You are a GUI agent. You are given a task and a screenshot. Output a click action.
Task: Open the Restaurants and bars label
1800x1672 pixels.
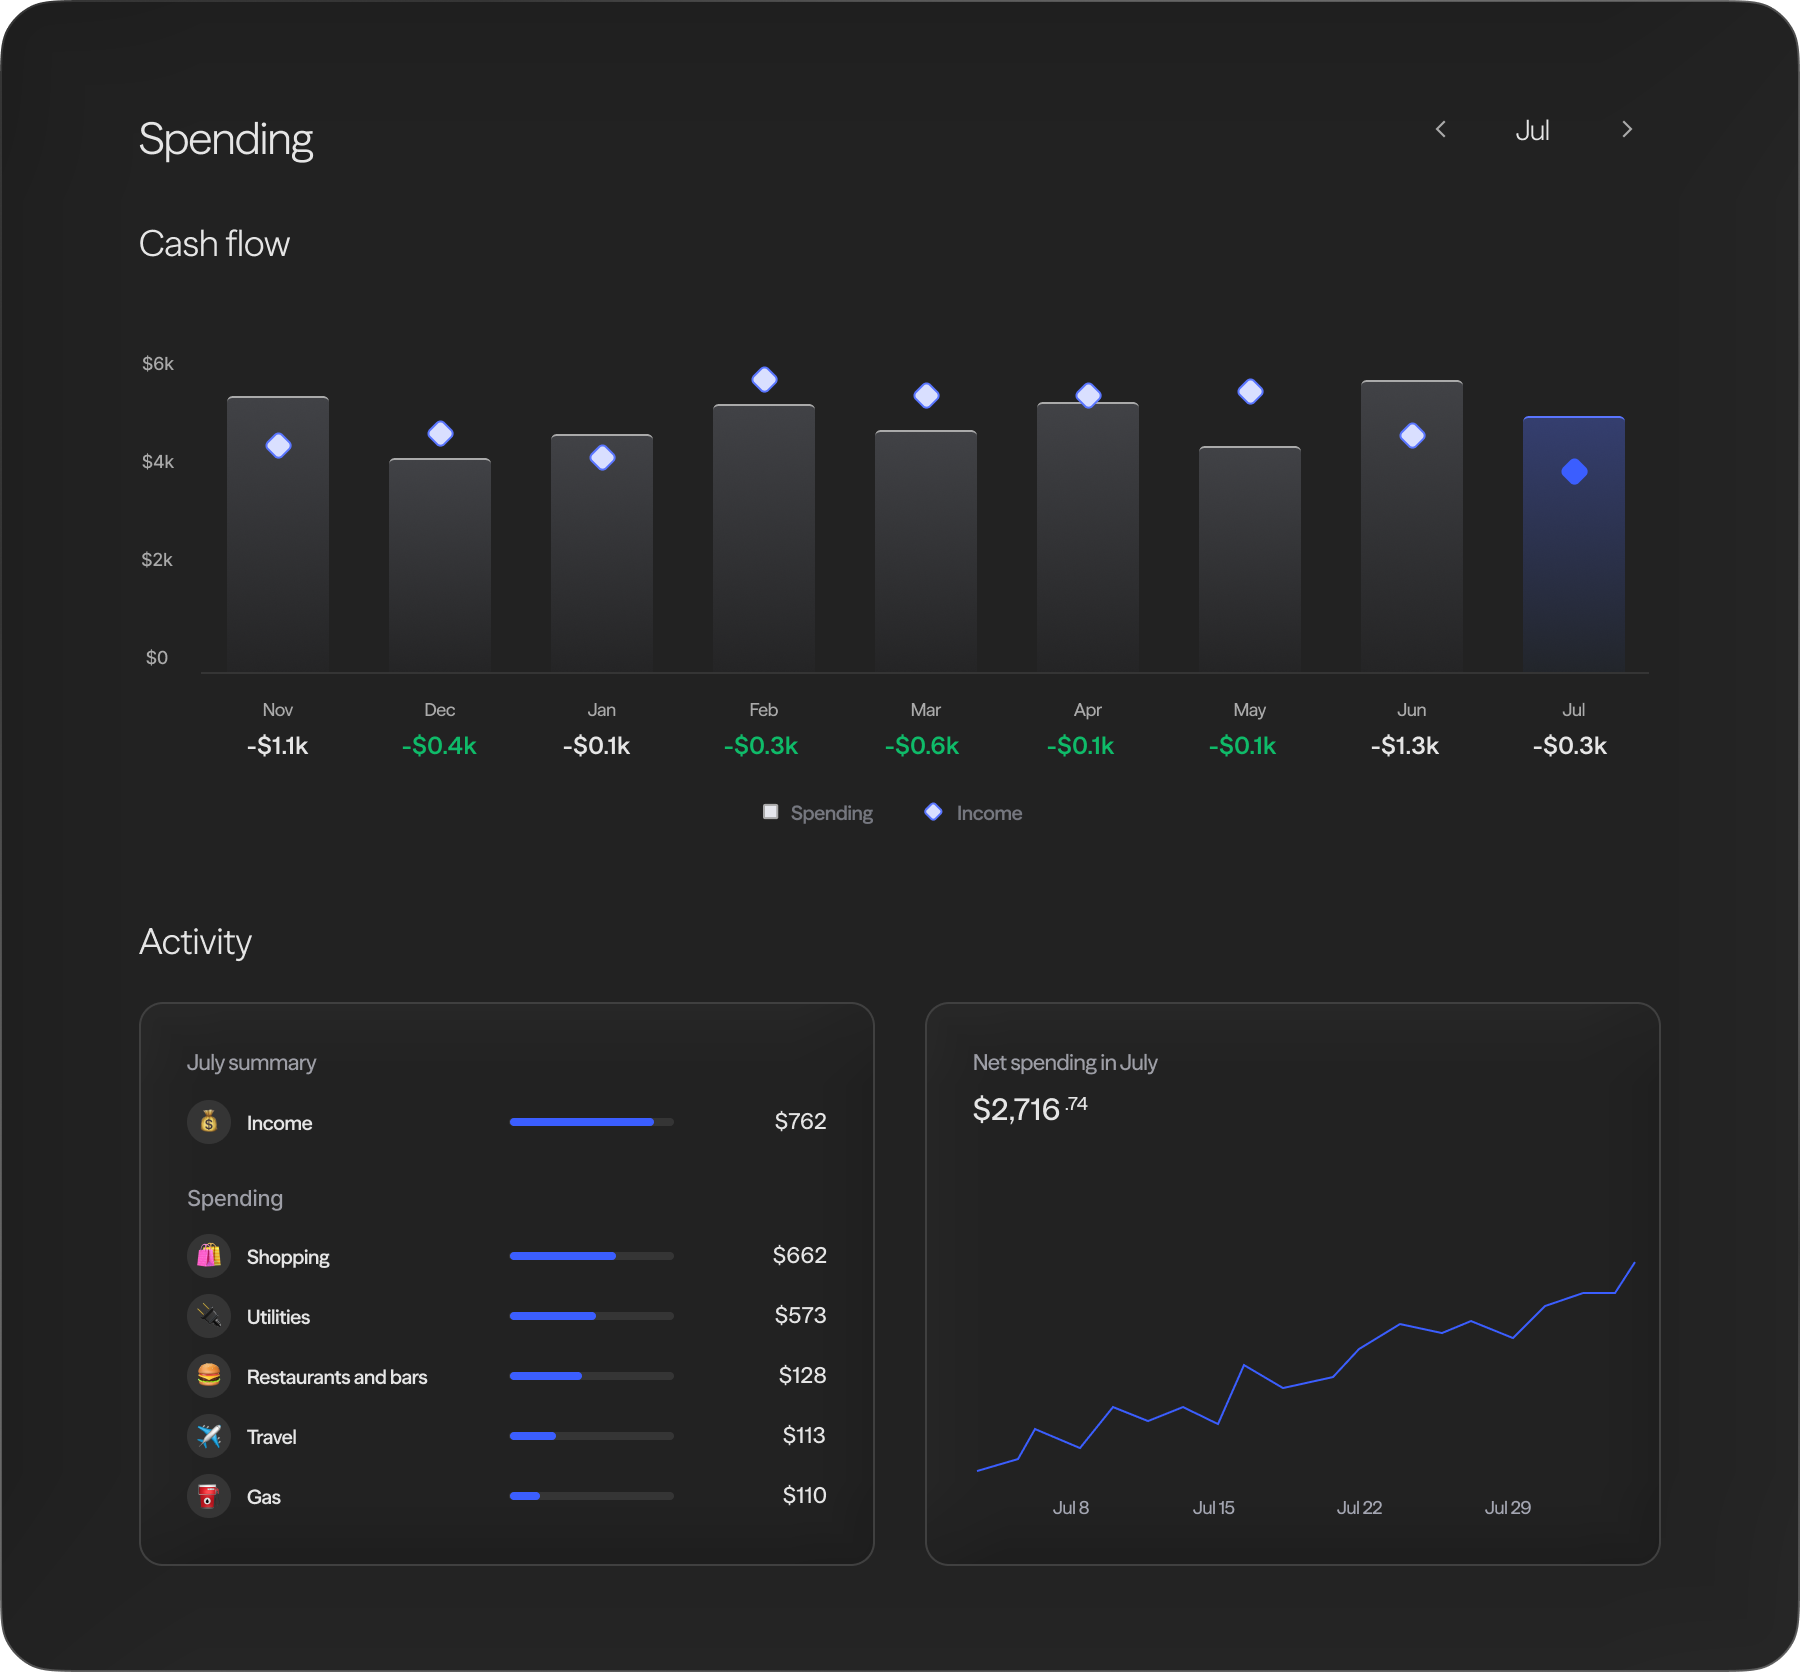(x=337, y=1377)
